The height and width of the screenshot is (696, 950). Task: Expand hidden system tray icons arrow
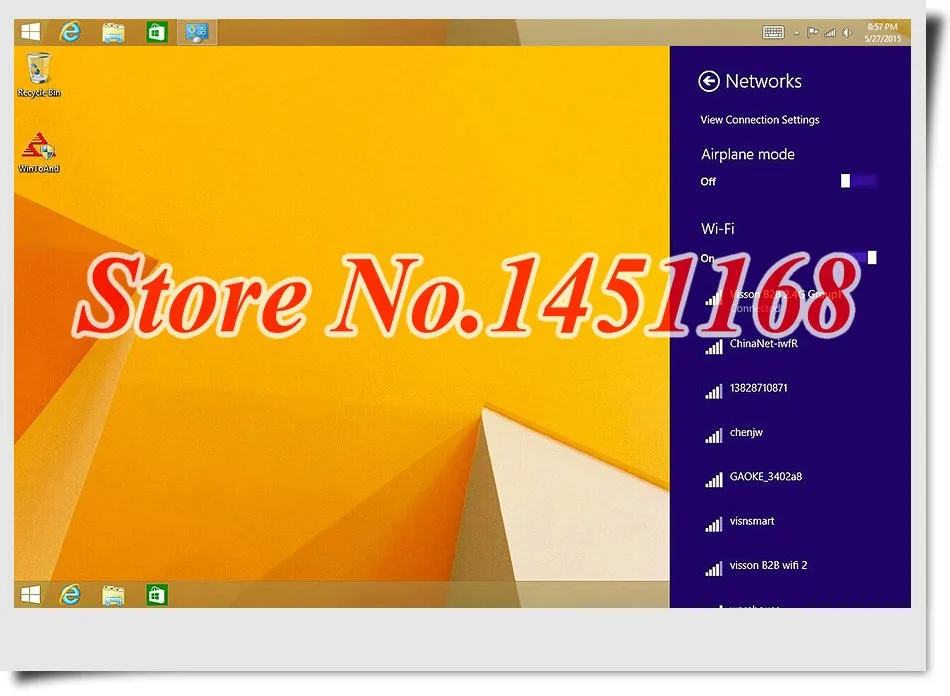796,33
